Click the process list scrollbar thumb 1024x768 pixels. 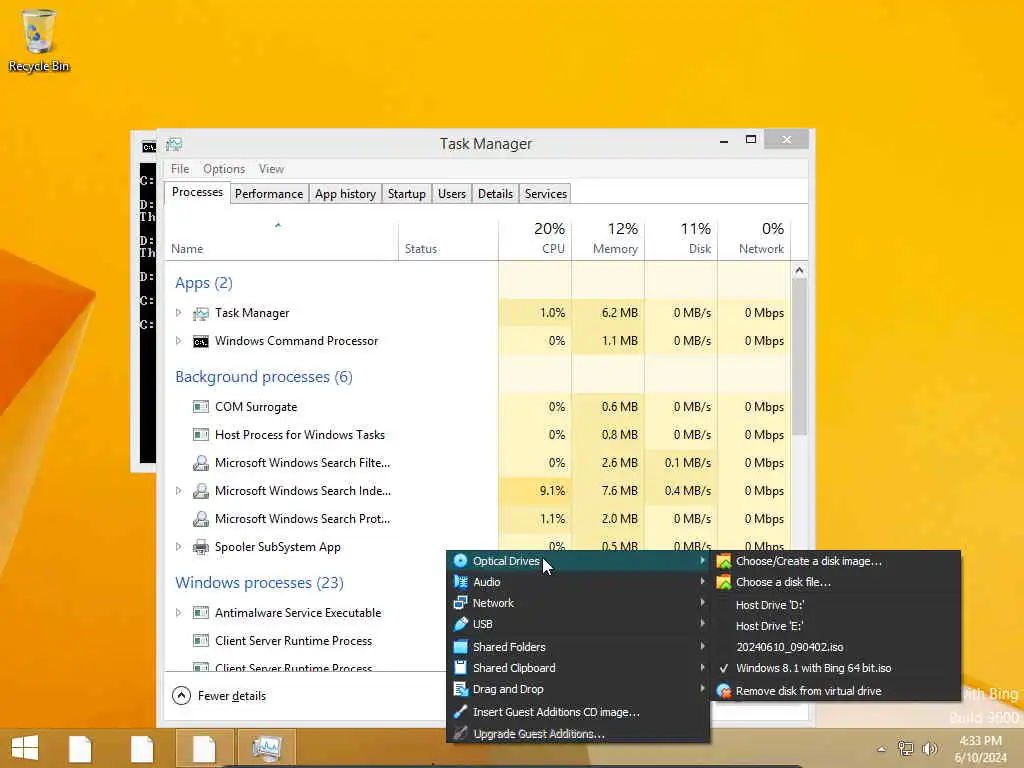pyautogui.click(x=799, y=357)
